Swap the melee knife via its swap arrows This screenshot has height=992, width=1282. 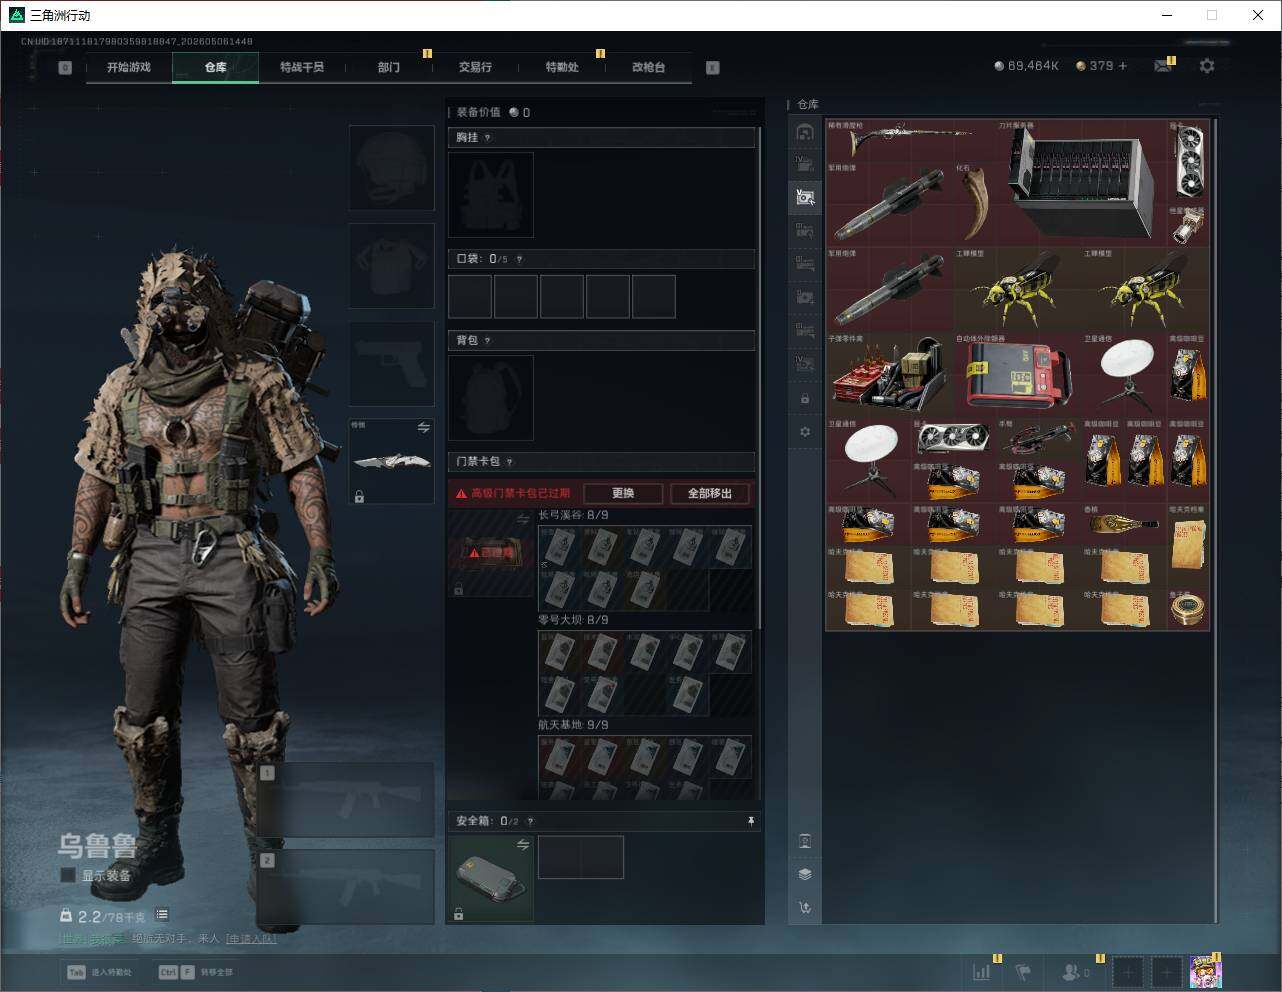tap(424, 428)
